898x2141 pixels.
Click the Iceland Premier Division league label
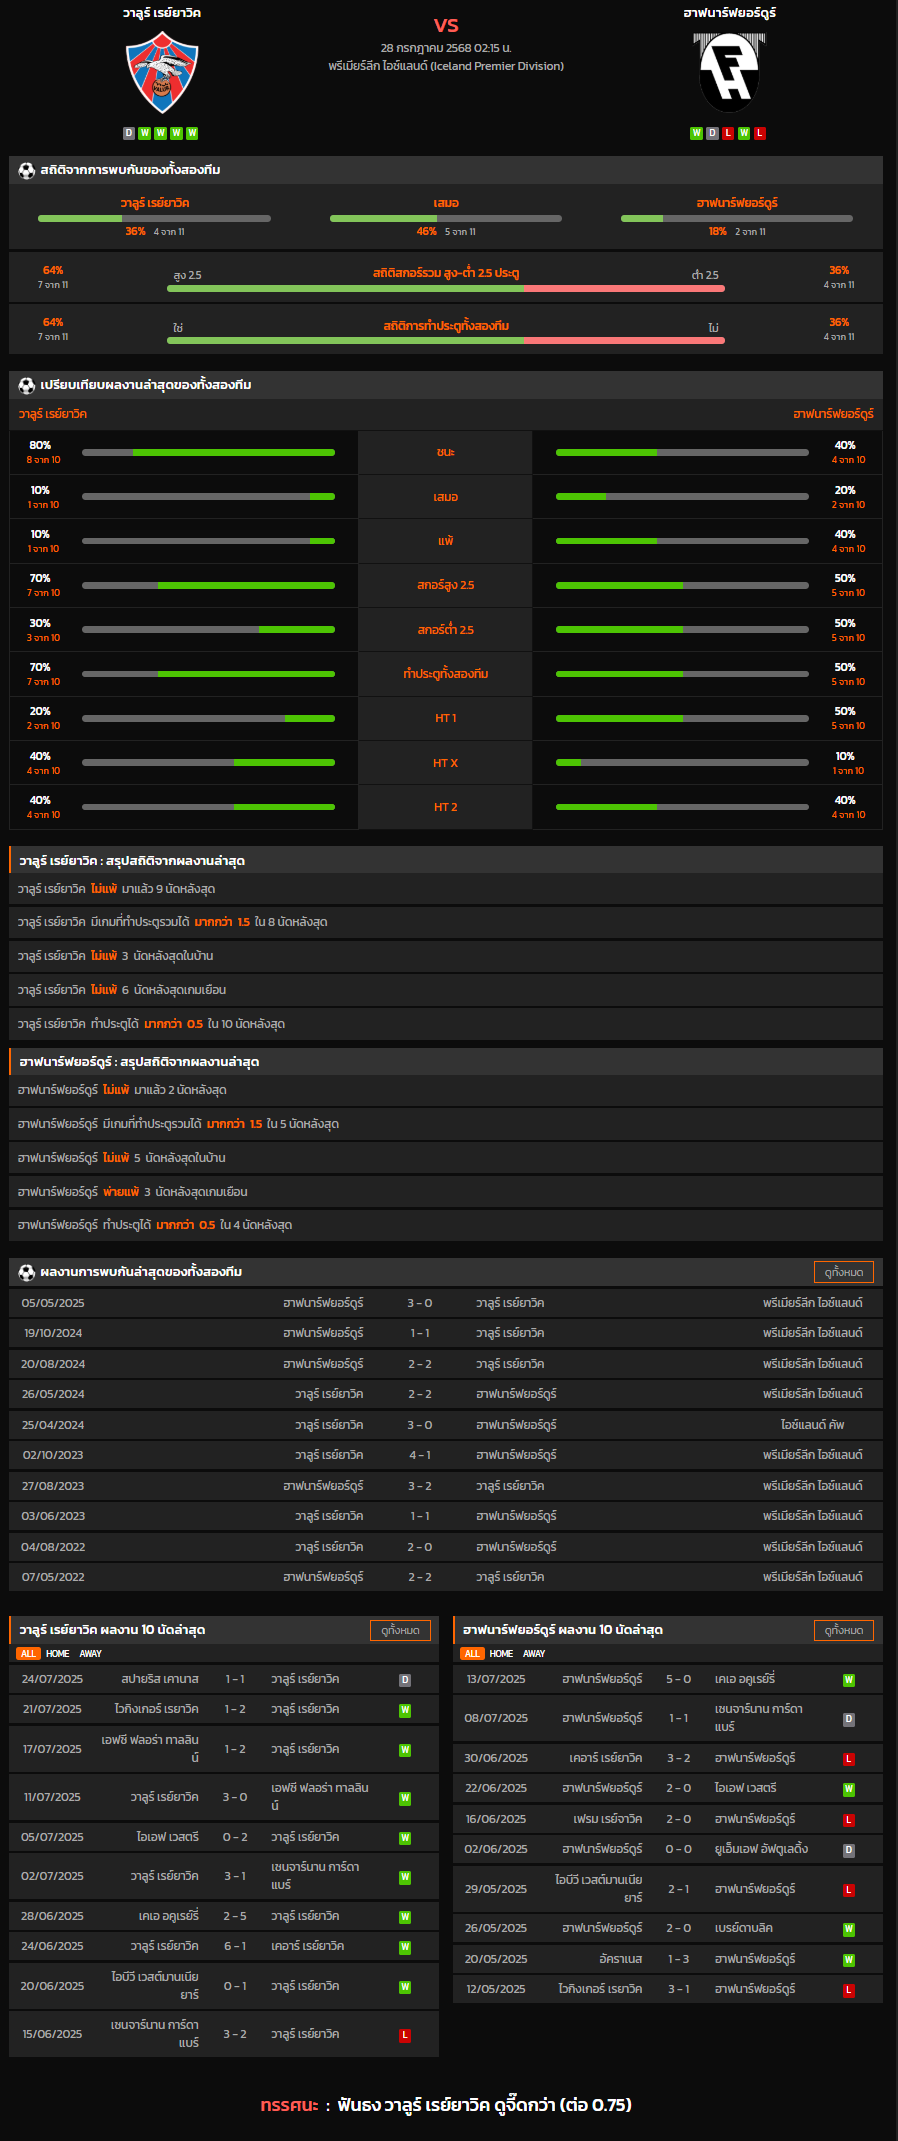[446, 66]
